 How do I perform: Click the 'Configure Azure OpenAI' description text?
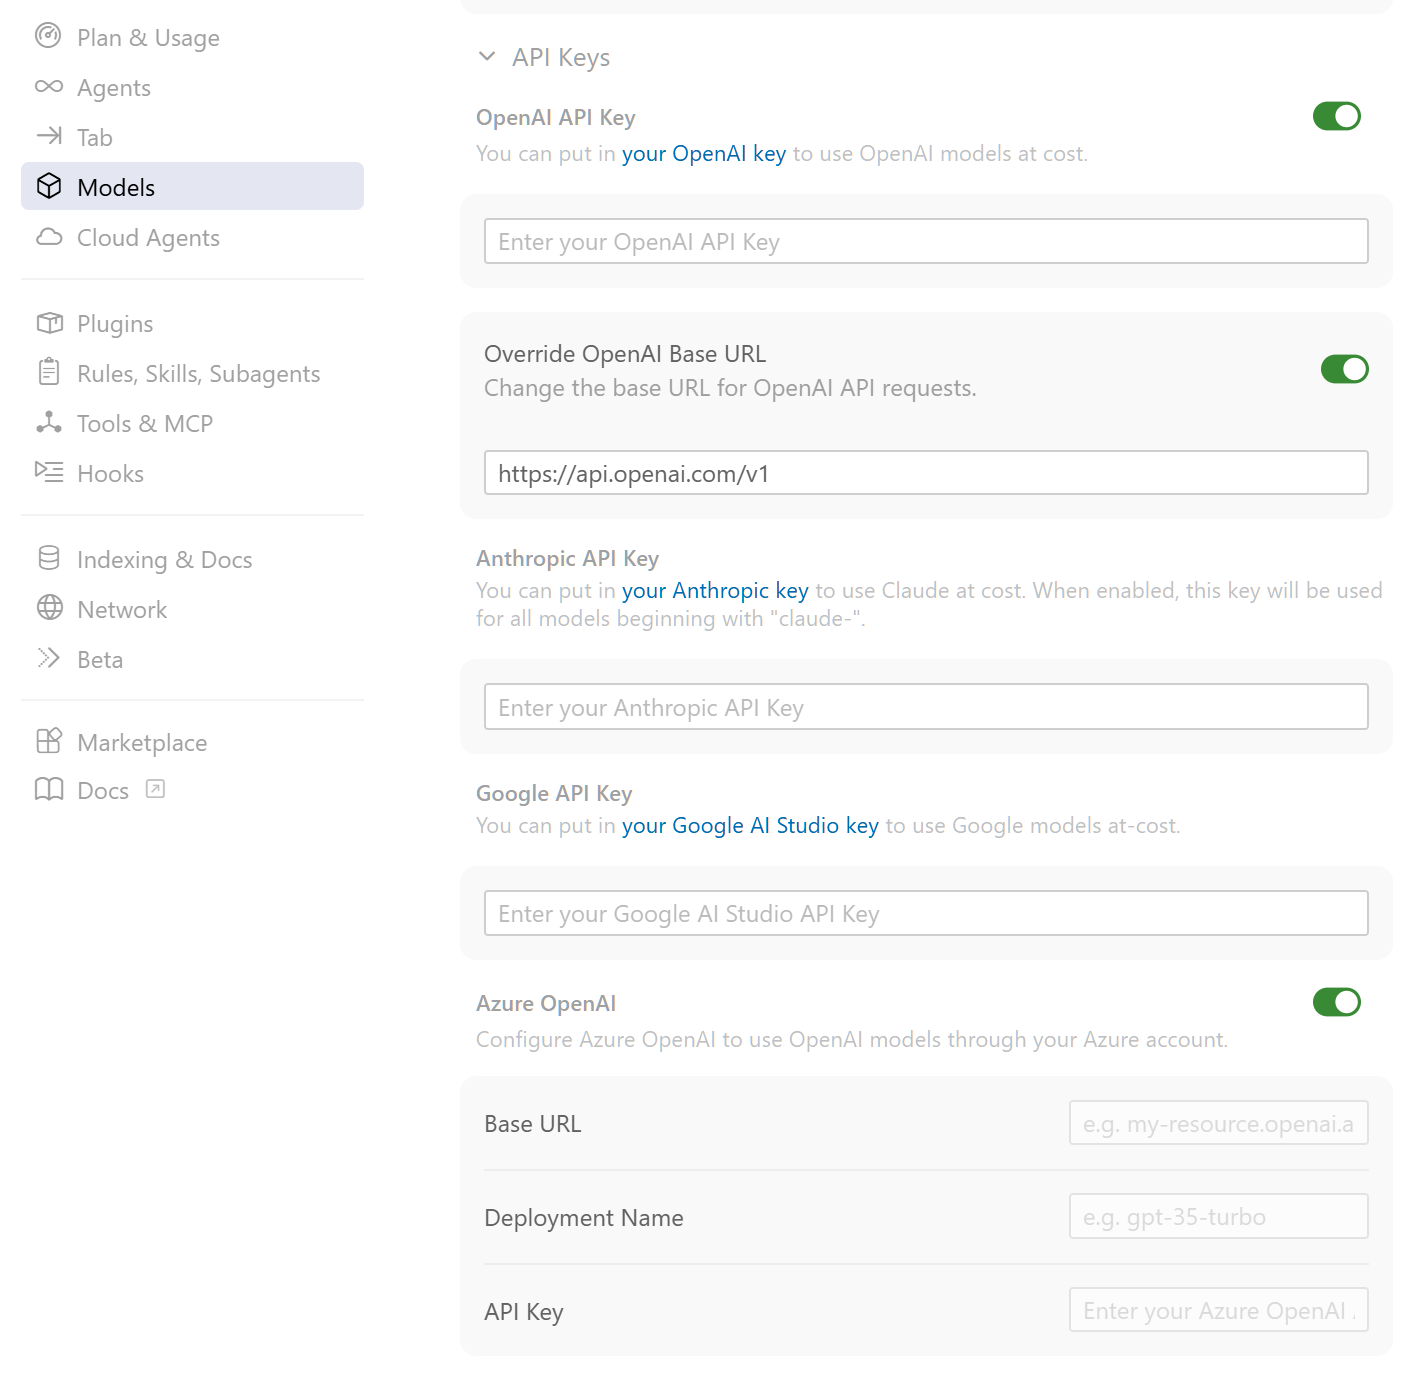pos(852,1039)
